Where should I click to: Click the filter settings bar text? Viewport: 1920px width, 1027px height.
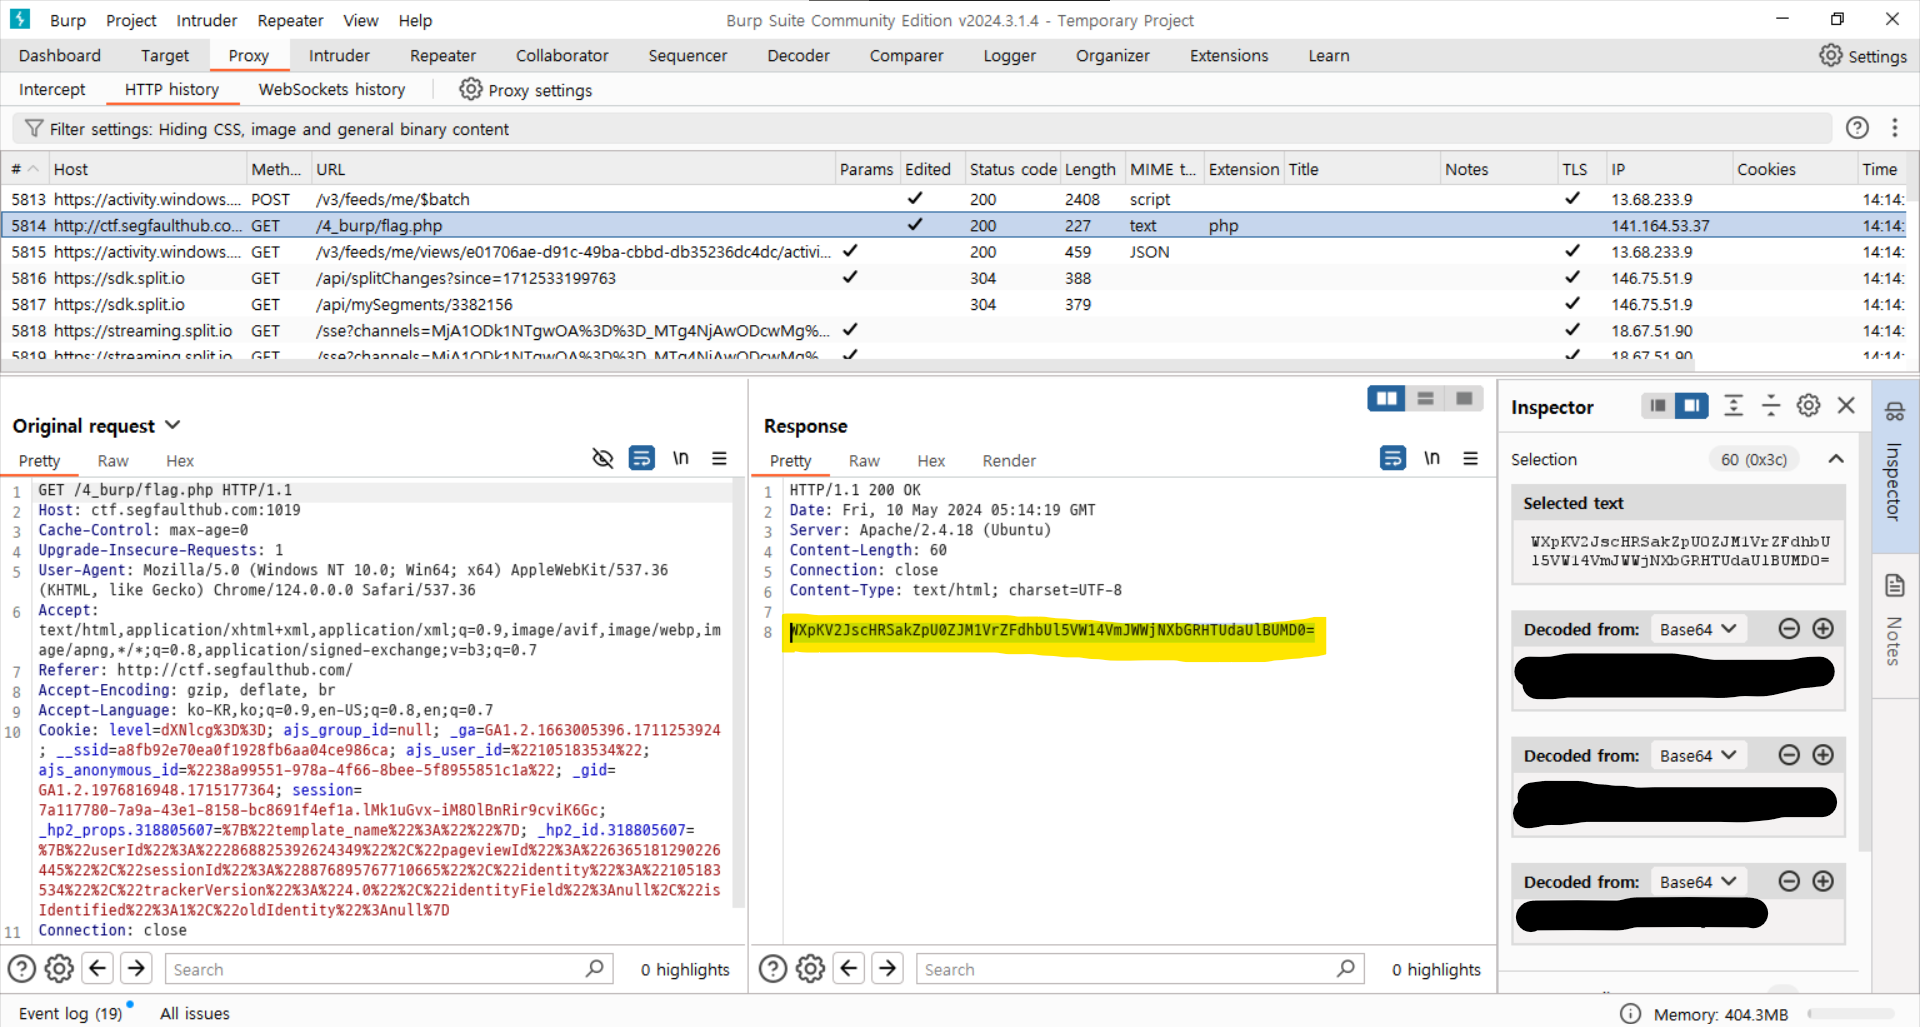tap(279, 129)
